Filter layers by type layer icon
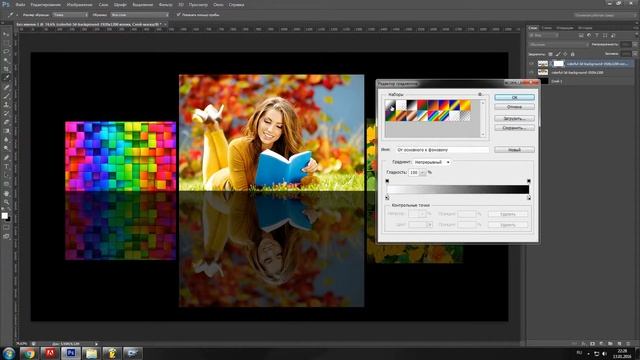Image resolution: width=640 pixels, height=360 pixels. pos(597,36)
